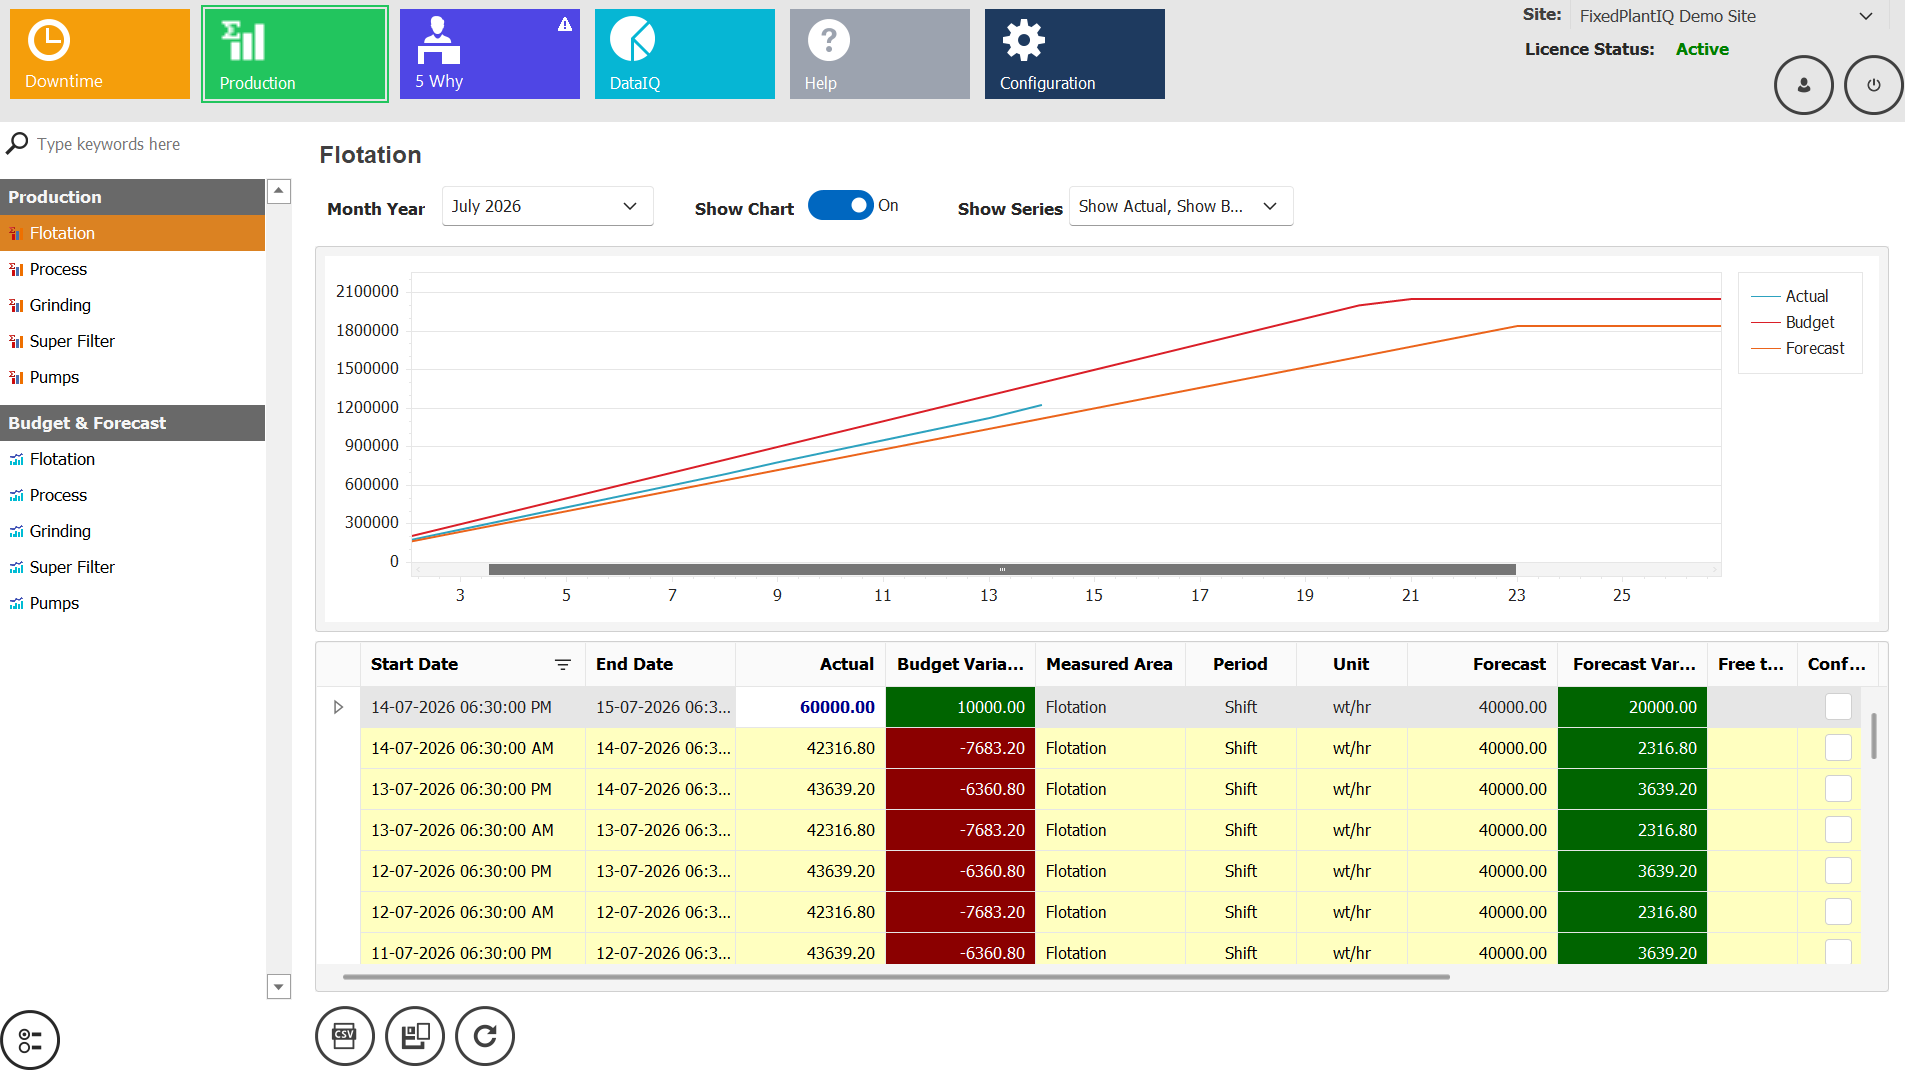1905x1072 pixels.
Task: Open the DataIQ module tile
Action: point(685,54)
